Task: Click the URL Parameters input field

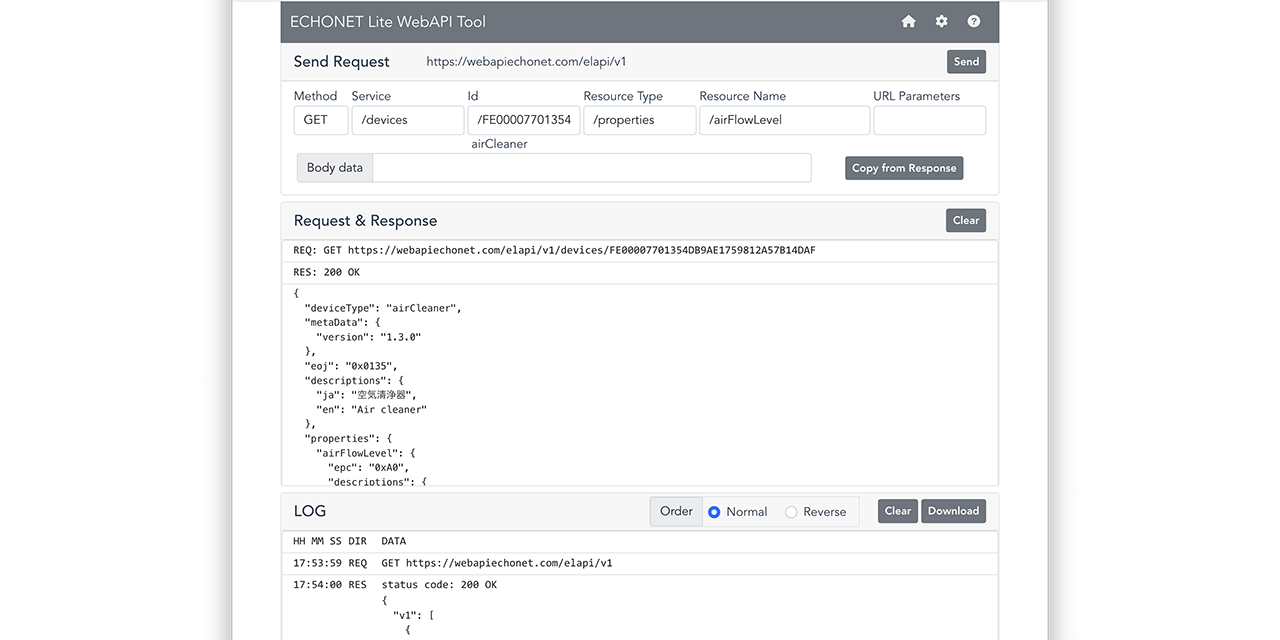Action: pos(929,120)
